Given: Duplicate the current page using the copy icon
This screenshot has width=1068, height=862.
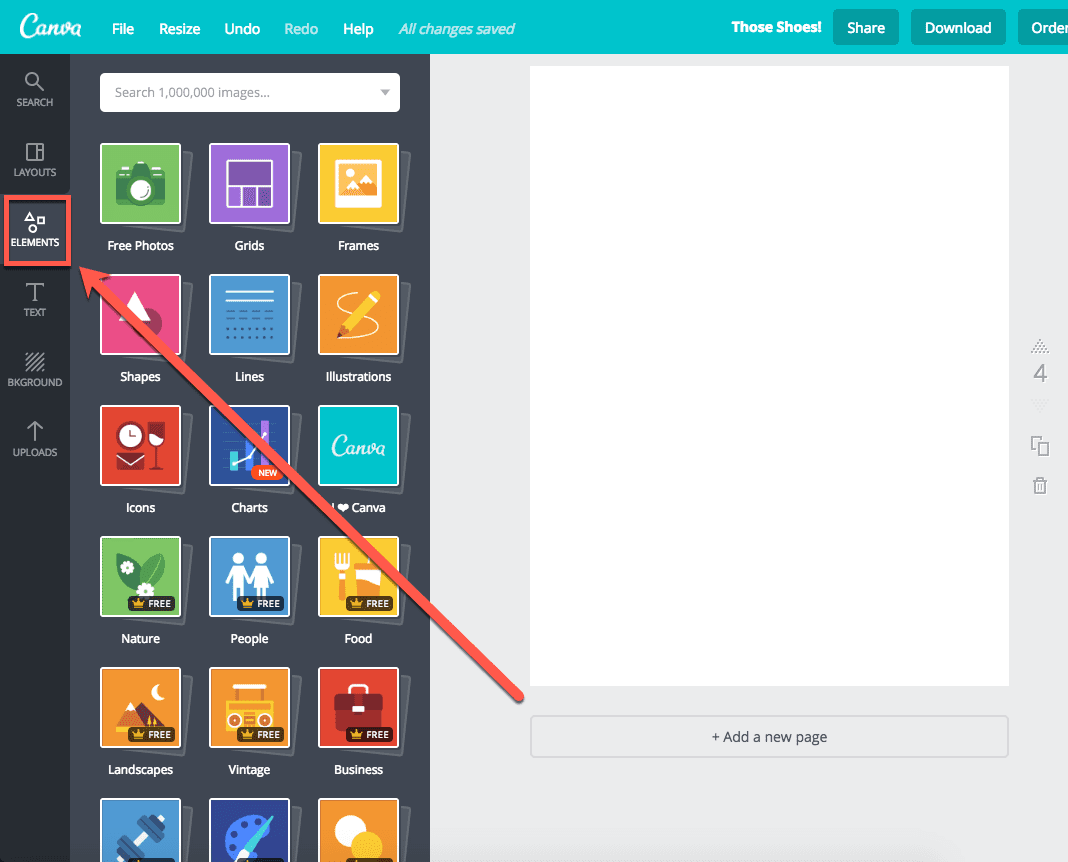Looking at the screenshot, I should coord(1040,446).
